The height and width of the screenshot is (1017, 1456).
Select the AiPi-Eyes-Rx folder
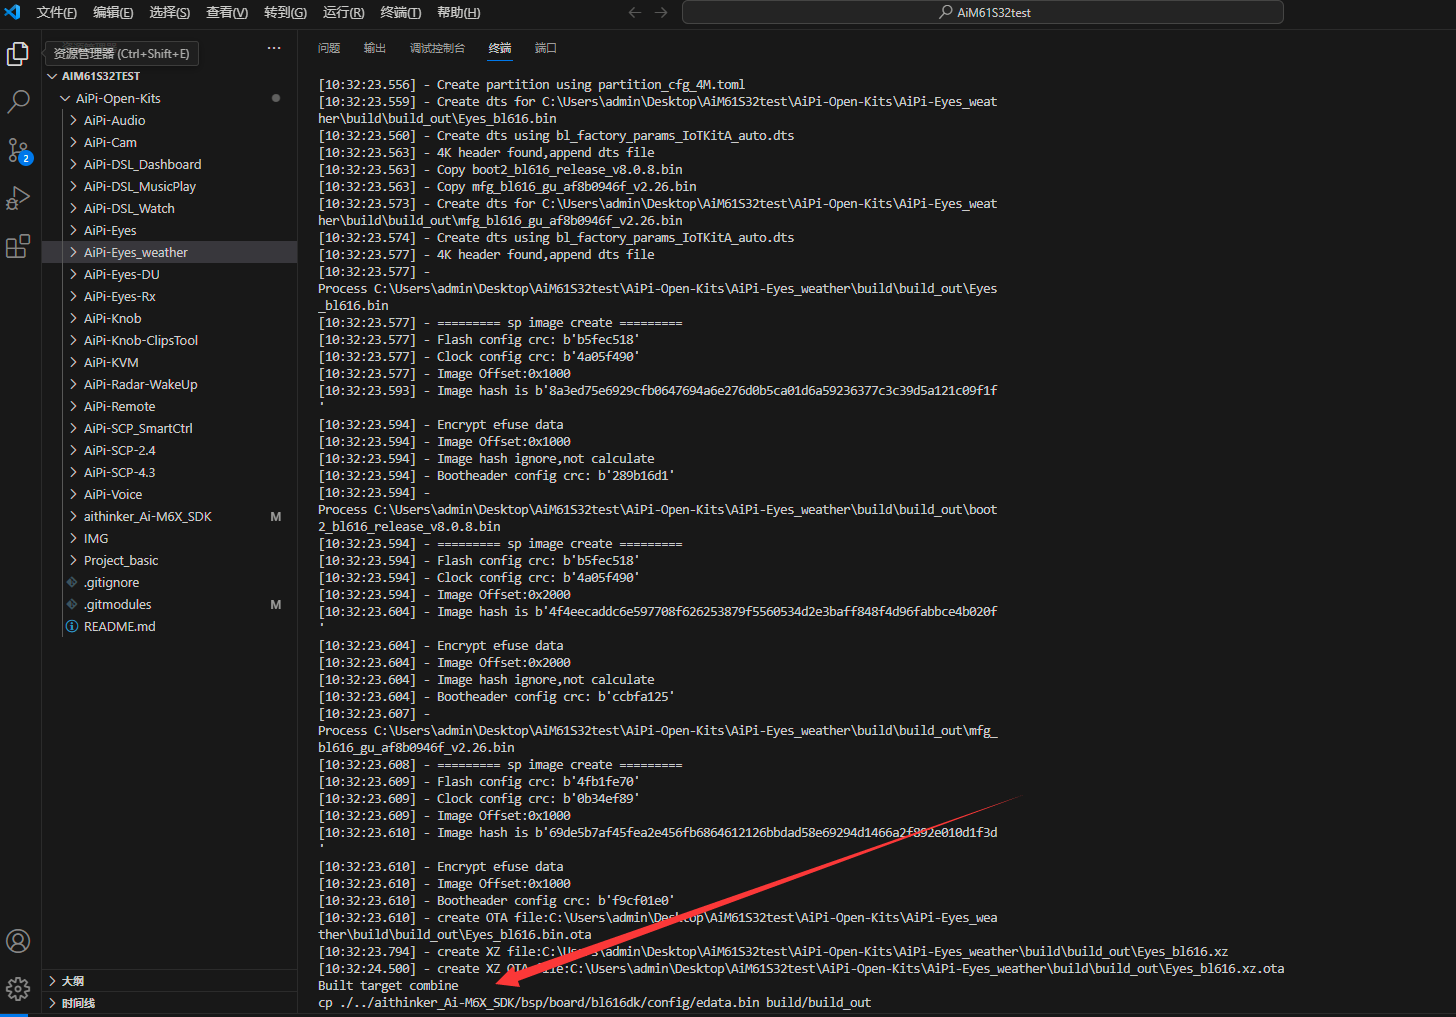click(169, 296)
